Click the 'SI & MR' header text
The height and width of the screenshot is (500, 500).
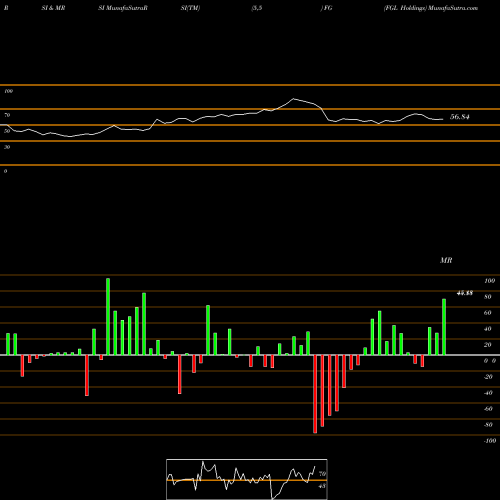coord(53,8)
